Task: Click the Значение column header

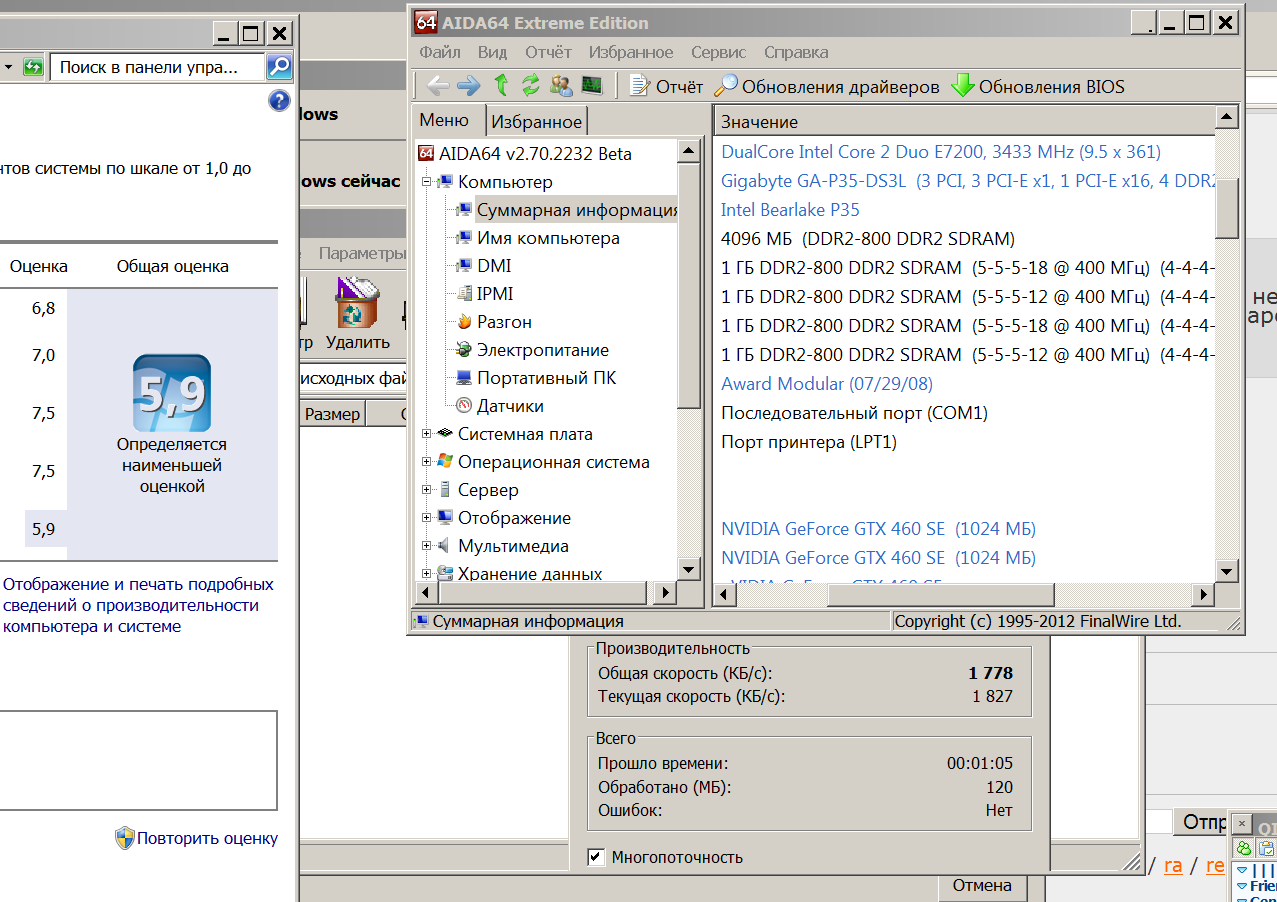Action: (x=965, y=122)
